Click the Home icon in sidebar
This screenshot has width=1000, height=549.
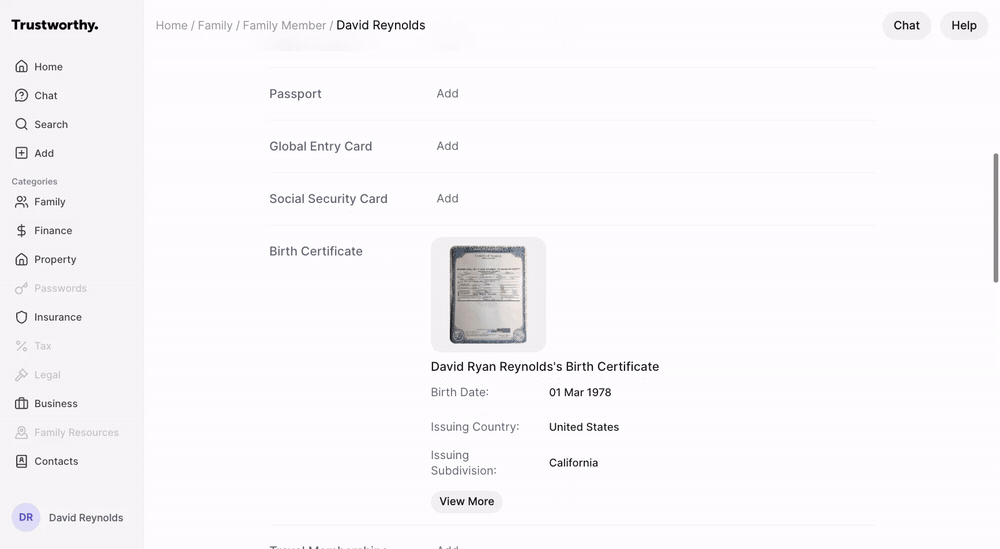click(x=21, y=67)
